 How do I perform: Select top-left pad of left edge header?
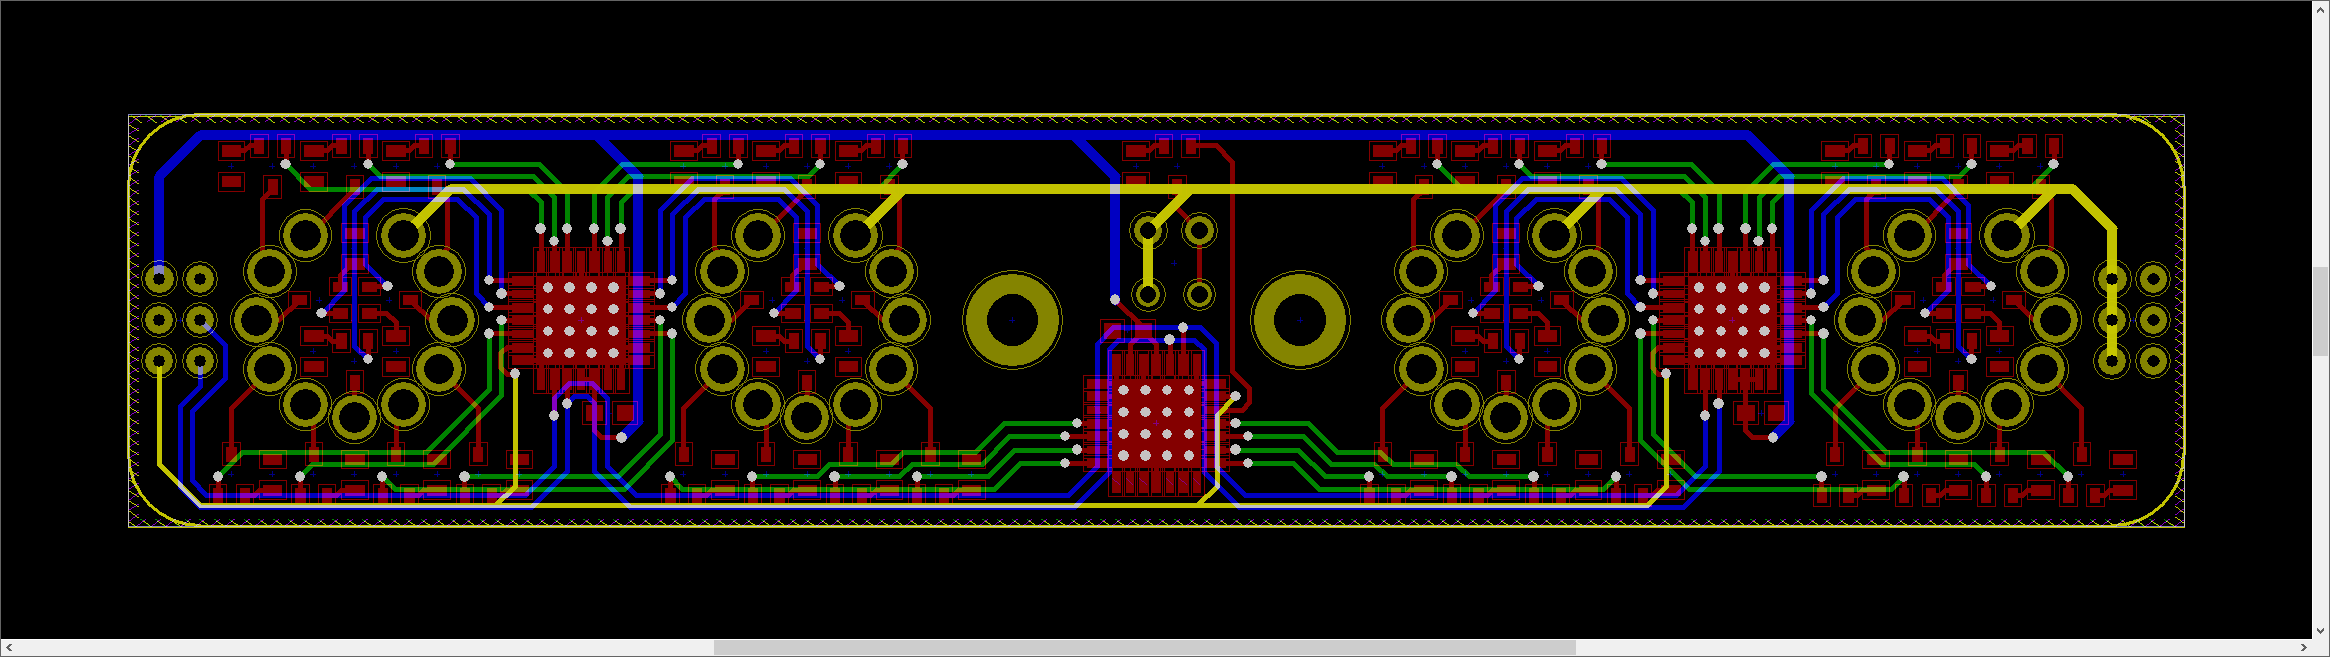[x=159, y=278]
